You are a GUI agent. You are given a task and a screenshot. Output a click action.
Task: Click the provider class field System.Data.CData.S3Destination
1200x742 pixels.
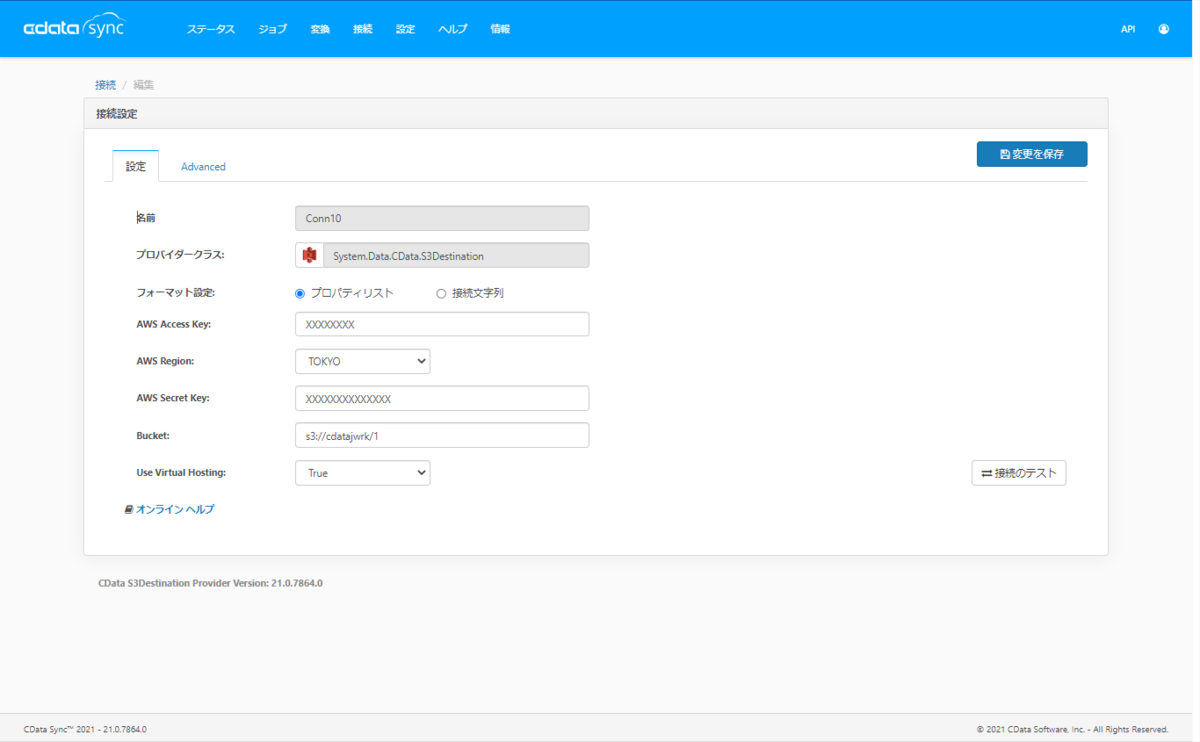pyautogui.click(x=456, y=255)
